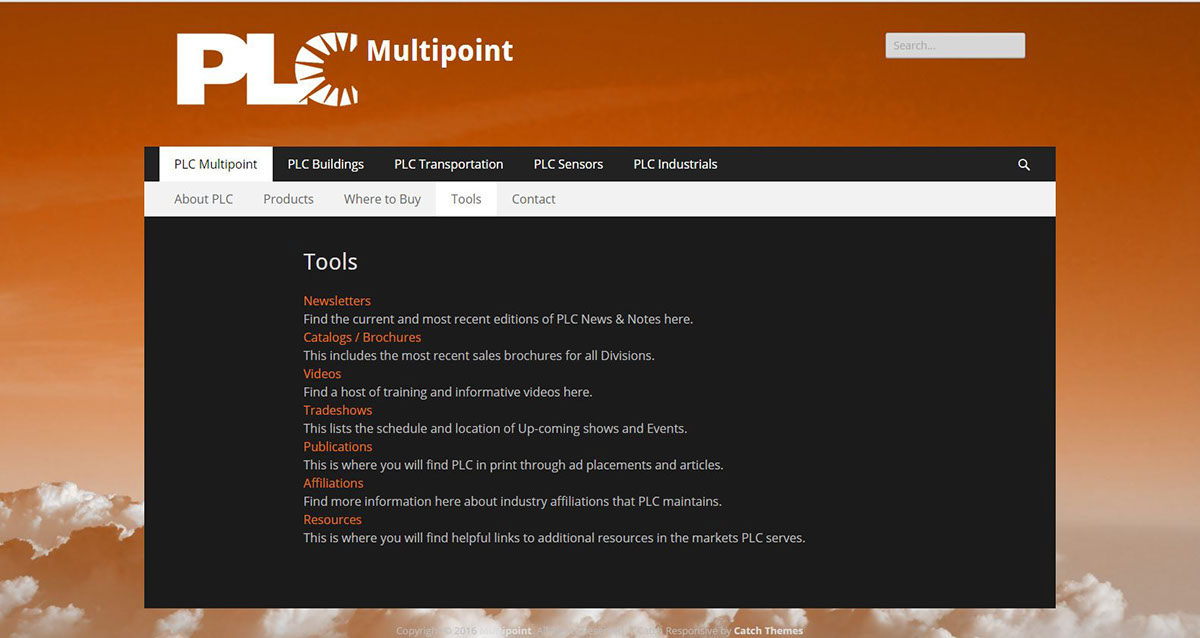Choose PLC Industrials from the top menu
This screenshot has width=1200, height=638.
click(x=675, y=164)
